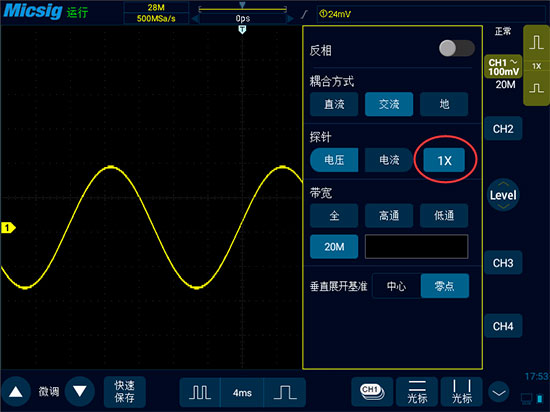Open the CH1 channel stack icon
550x412 pixels.
tap(372, 392)
